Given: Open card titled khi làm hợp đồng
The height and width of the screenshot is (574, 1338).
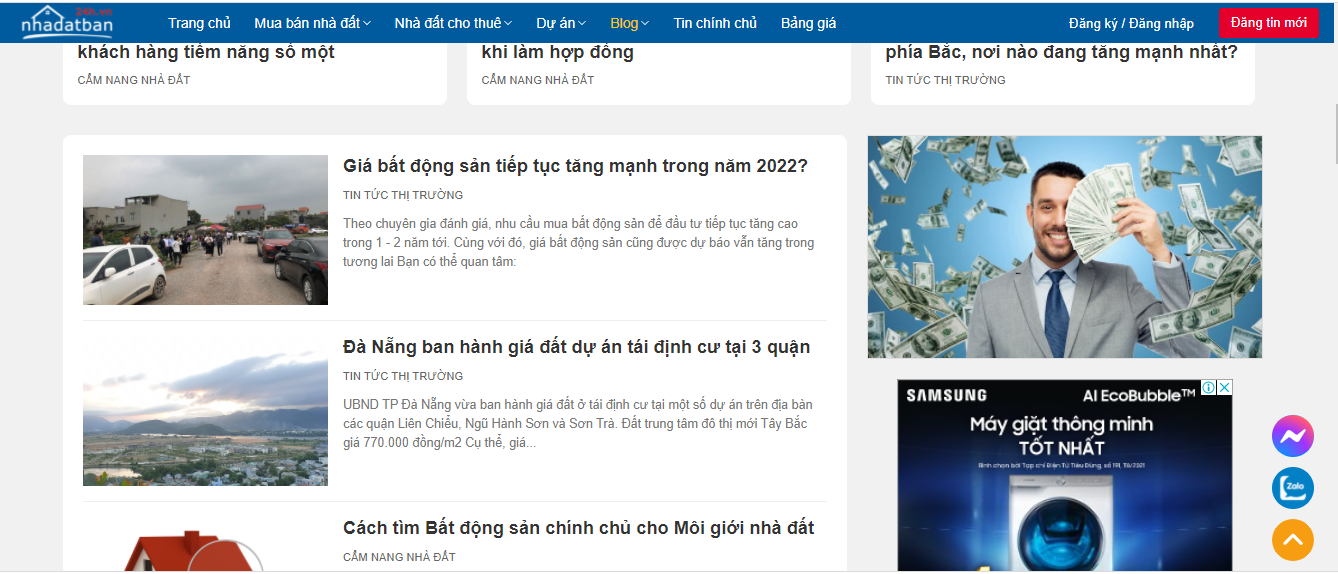Looking at the screenshot, I should click(557, 52).
